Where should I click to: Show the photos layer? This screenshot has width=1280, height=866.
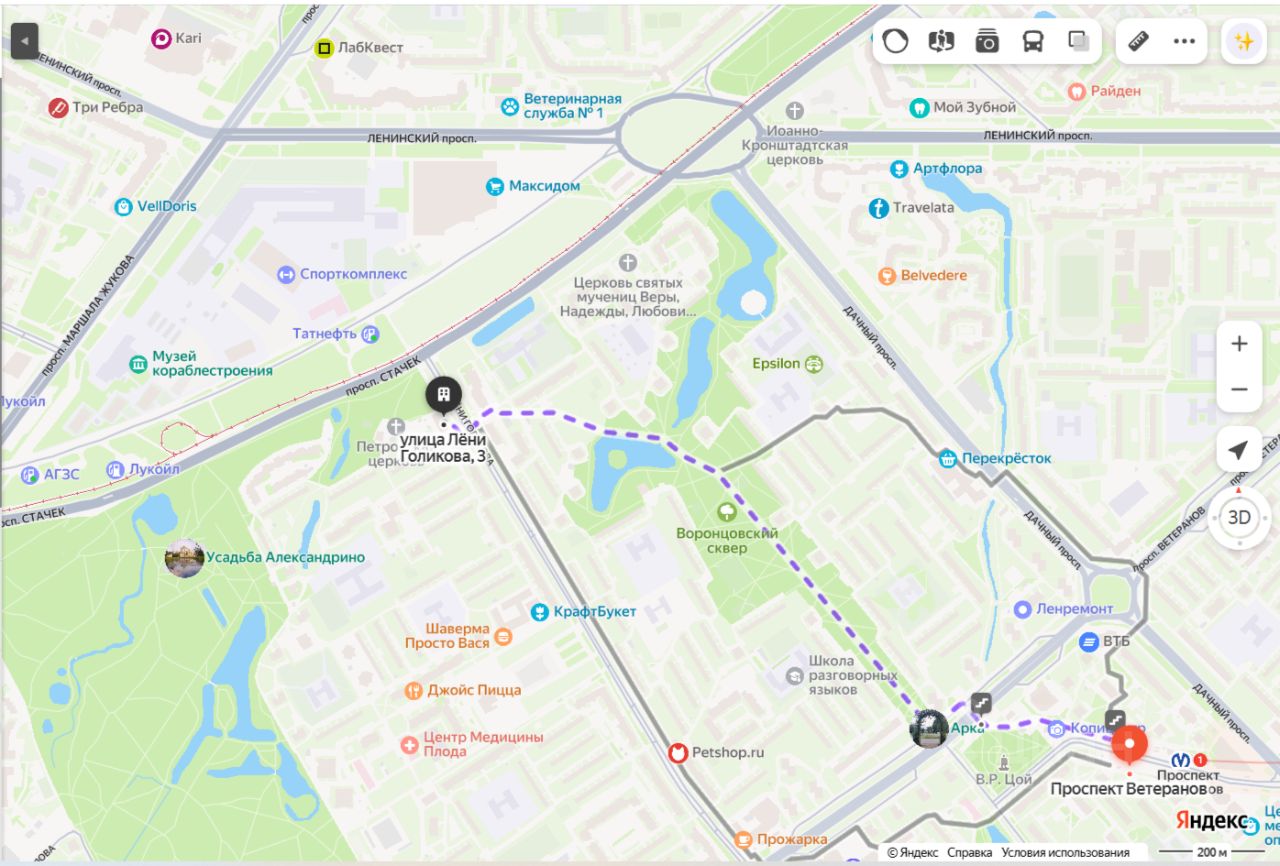987,41
